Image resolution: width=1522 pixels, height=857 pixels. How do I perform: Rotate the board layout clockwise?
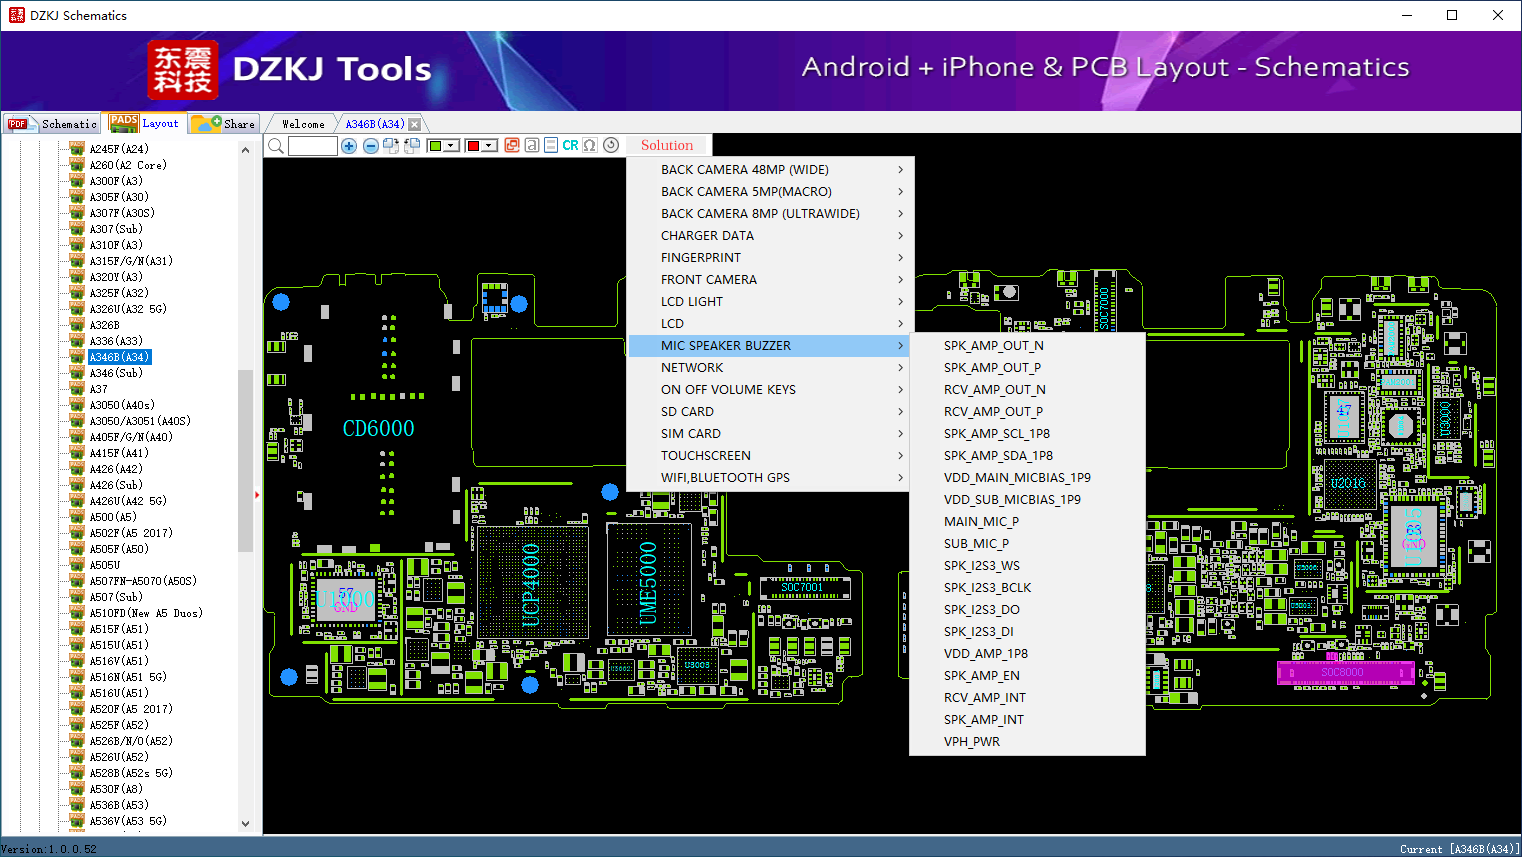[391, 146]
